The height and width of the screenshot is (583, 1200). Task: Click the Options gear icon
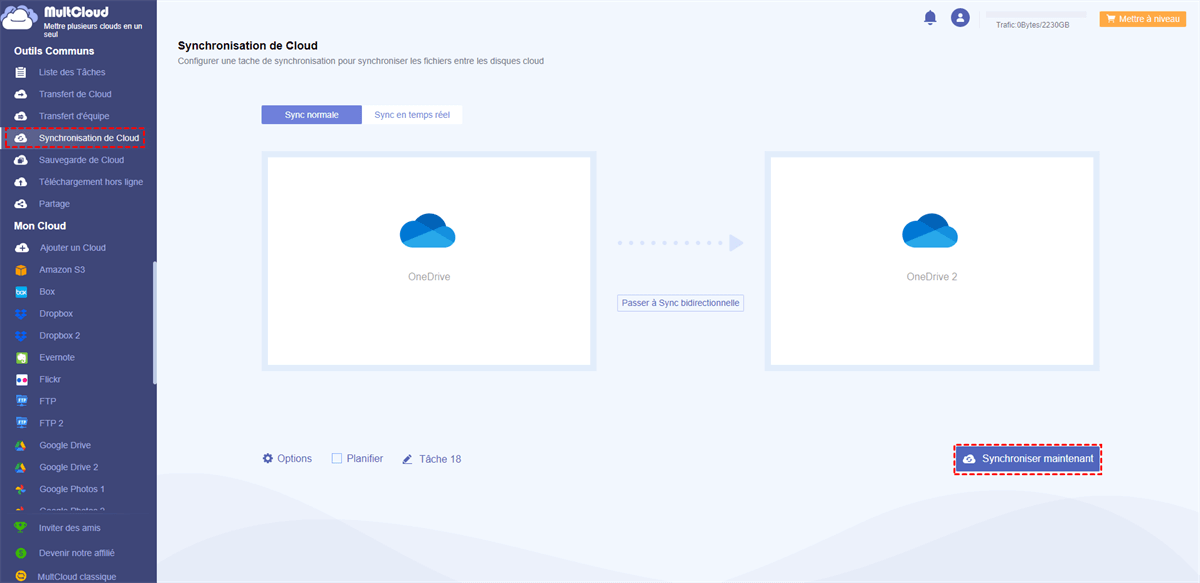click(268, 459)
